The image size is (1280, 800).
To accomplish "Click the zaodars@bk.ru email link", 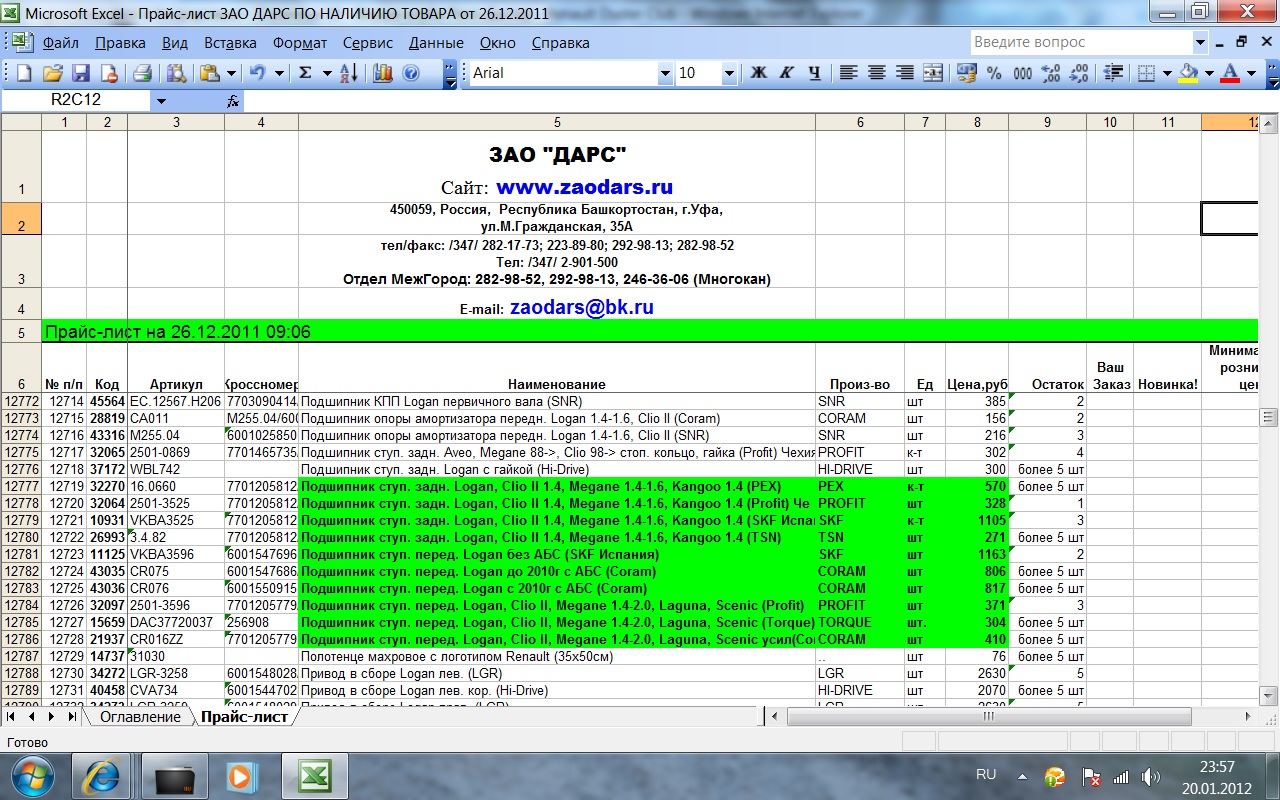I will point(581,307).
